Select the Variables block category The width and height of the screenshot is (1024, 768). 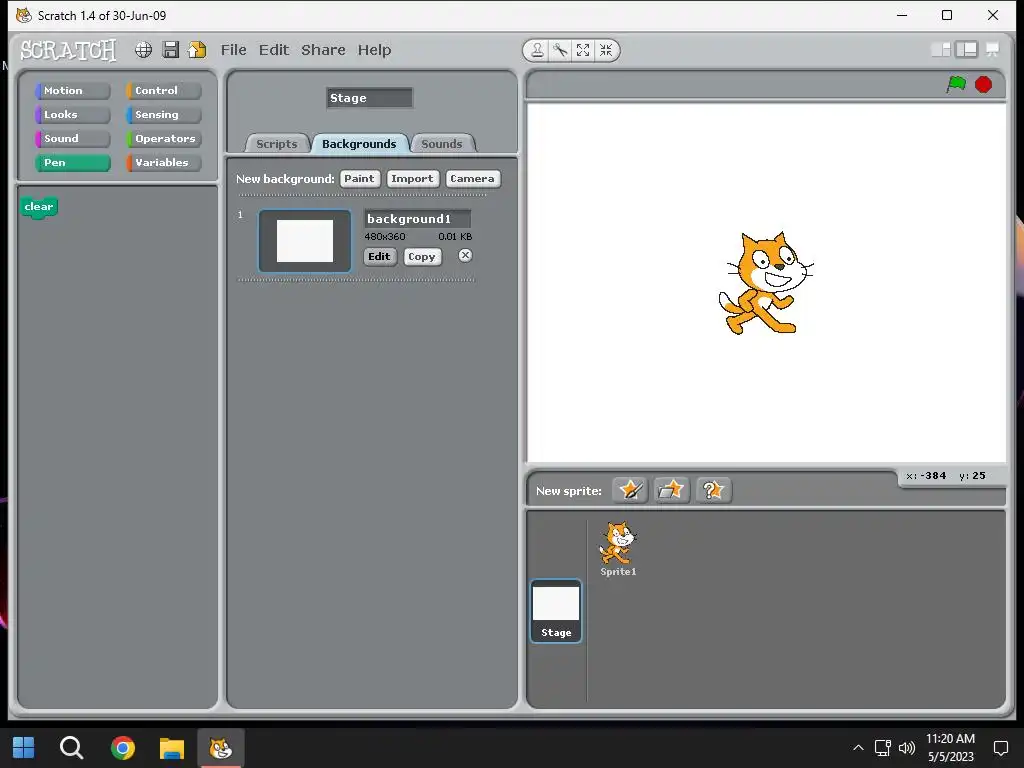[164, 163]
